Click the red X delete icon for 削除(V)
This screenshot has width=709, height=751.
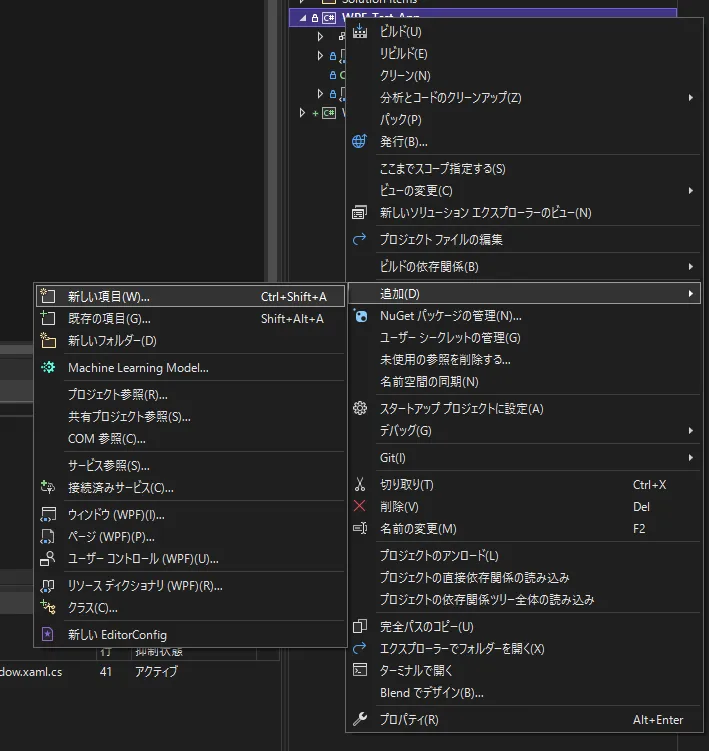(359, 506)
